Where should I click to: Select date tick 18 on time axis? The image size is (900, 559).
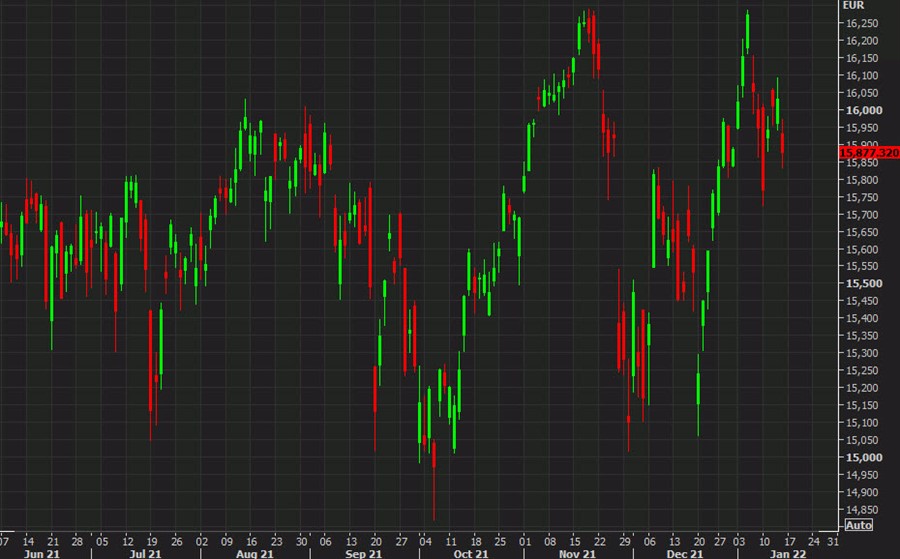[x=476, y=541]
